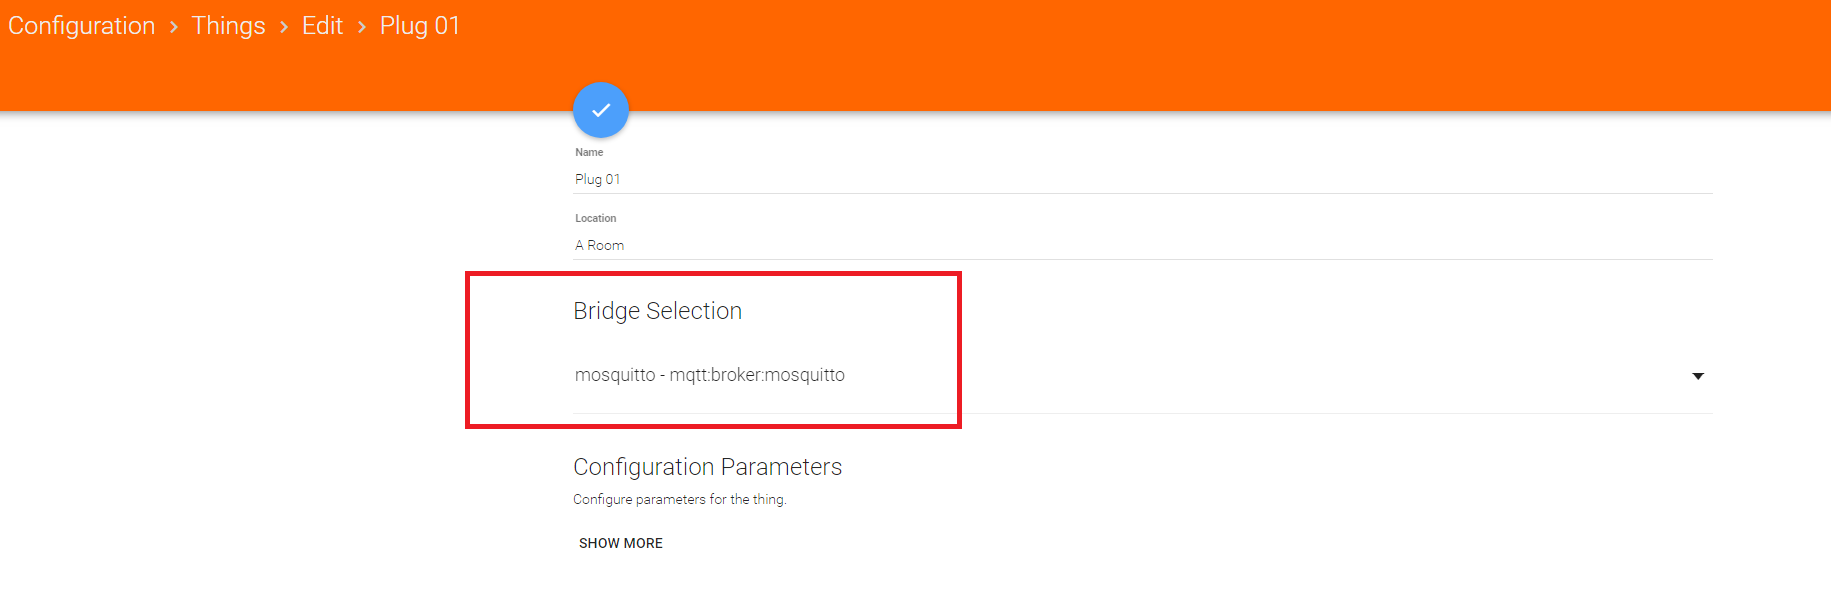Click the chevron between Things and Edit
The width and height of the screenshot is (1831, 600).
(x=284, y=27)
